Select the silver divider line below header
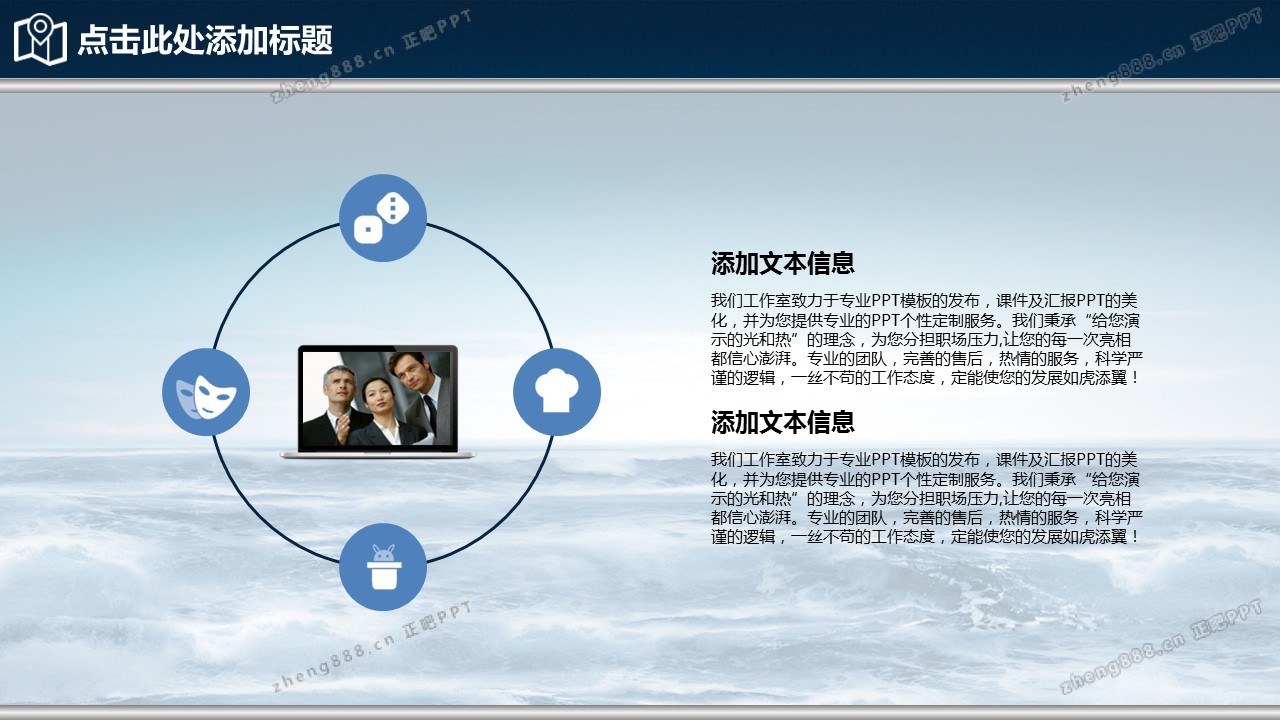1280x720 pixels. [640, 87]
